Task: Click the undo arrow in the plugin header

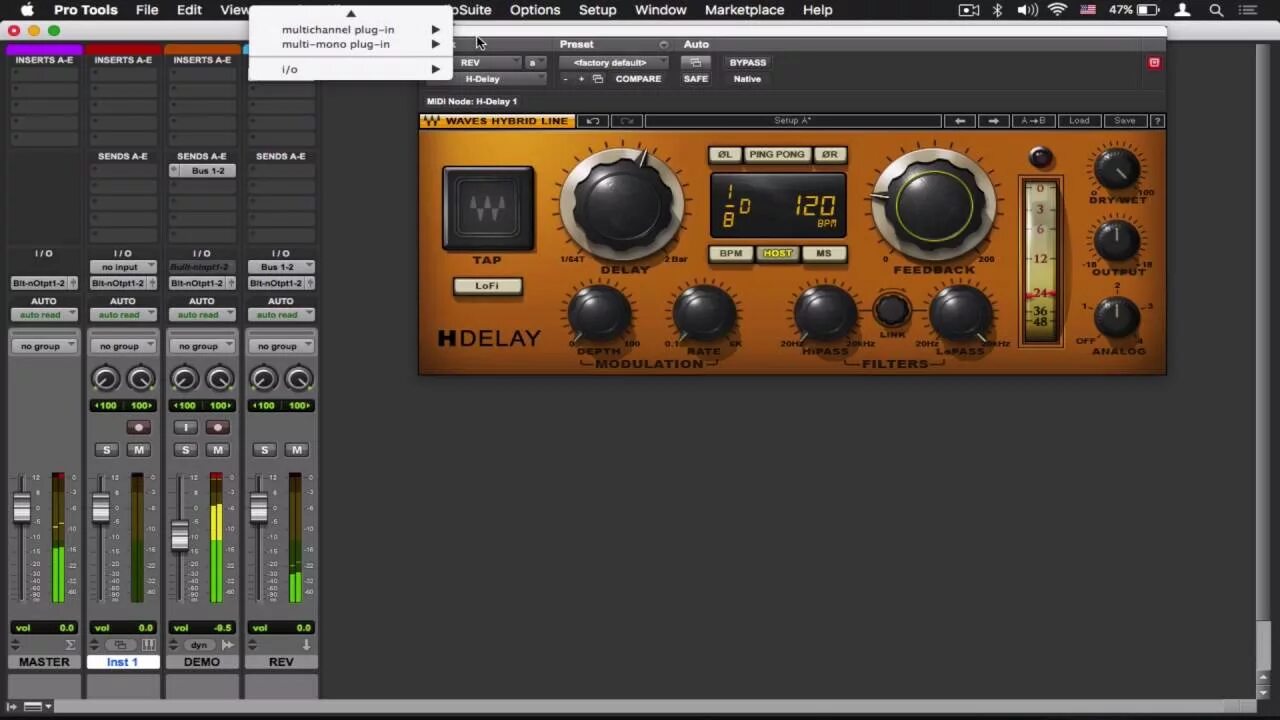Action: pyautogui.click(x=592, y=120)
